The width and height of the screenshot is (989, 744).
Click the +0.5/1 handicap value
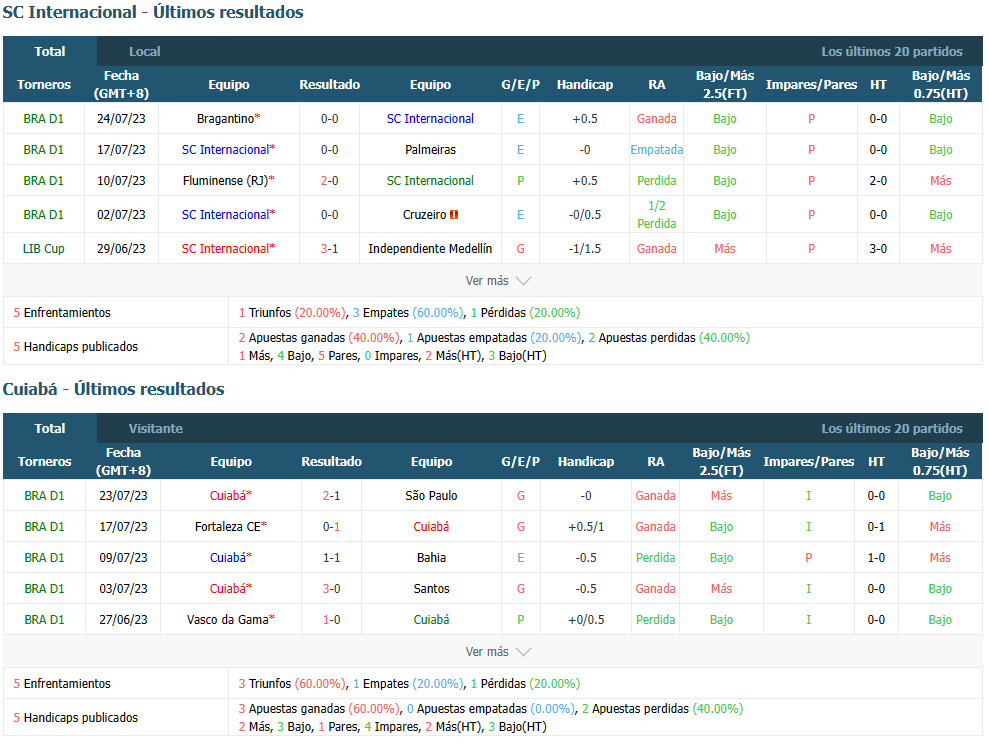(586, 527)
